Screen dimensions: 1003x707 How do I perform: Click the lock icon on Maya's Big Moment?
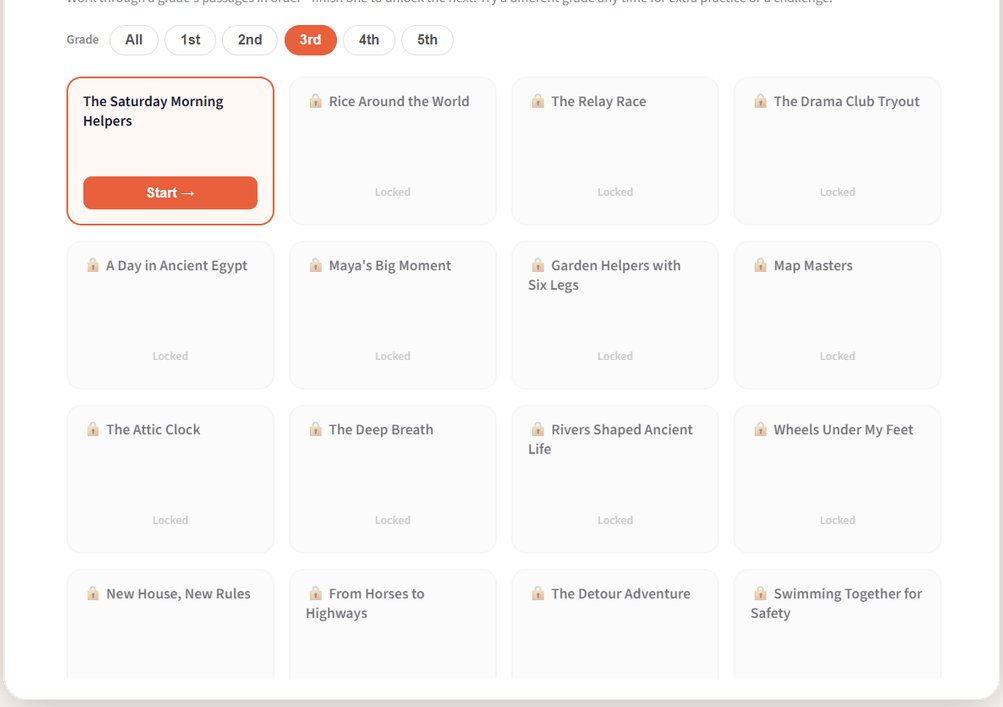coord(315,265)
